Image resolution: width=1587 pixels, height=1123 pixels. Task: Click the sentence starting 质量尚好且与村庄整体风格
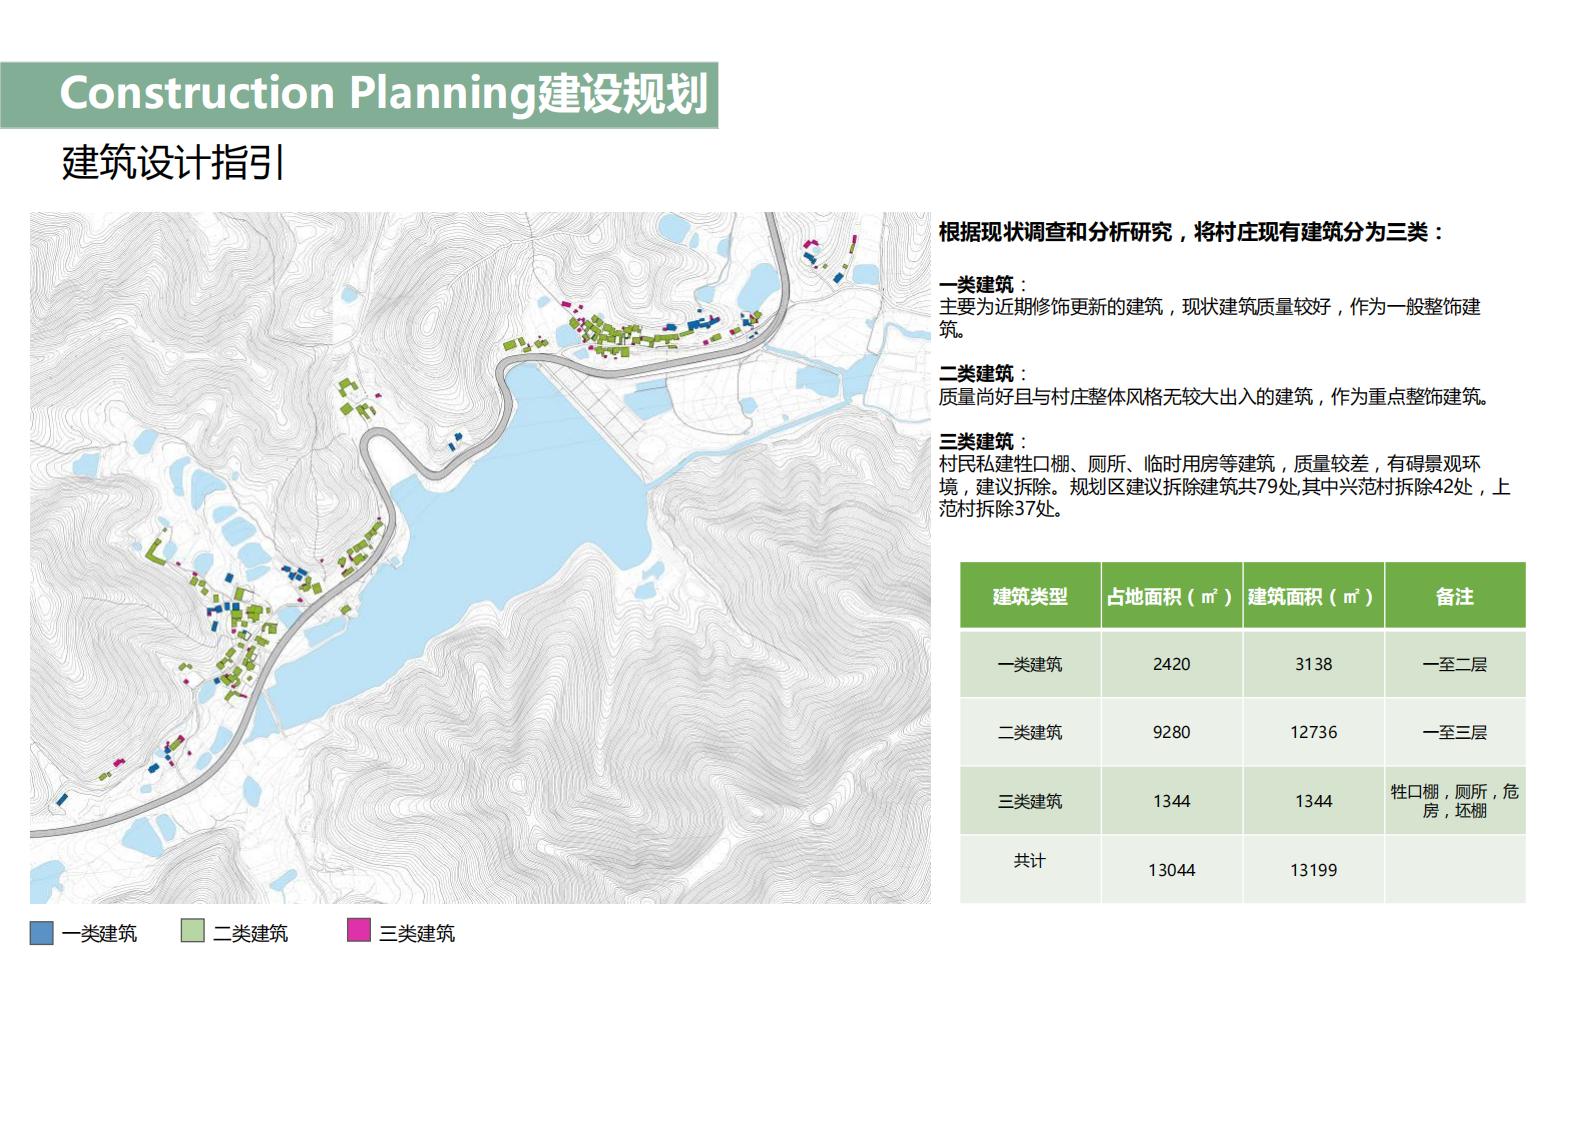pos(1216,397)
